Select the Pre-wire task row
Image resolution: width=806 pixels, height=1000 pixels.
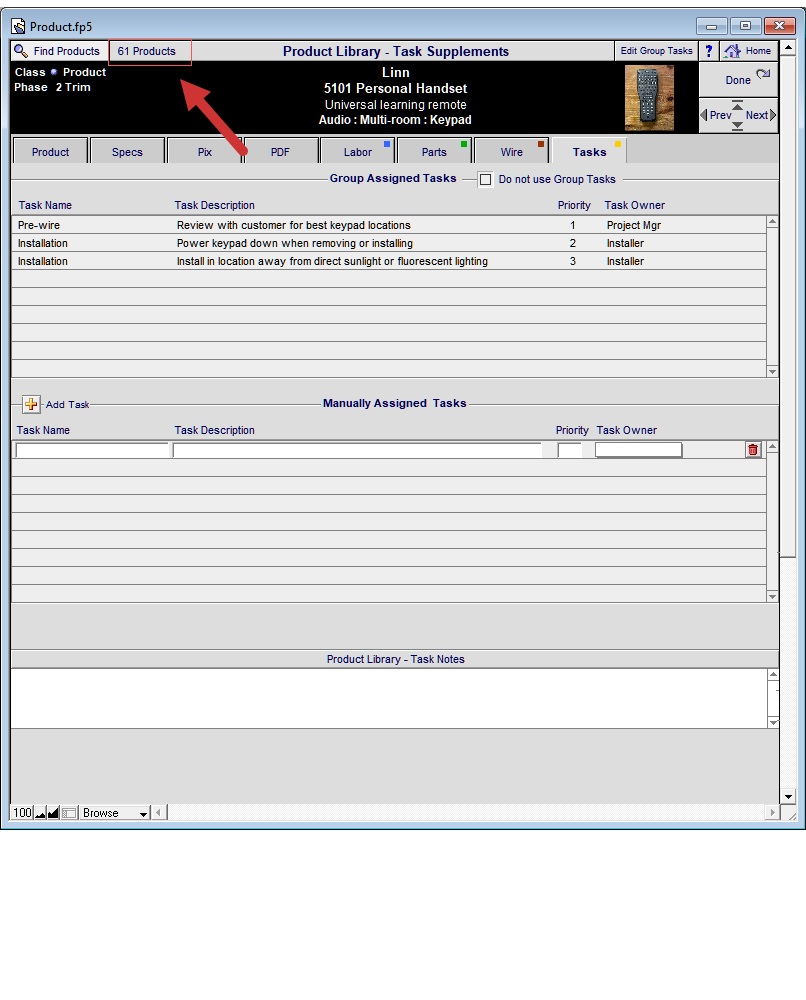coord(389,225)
